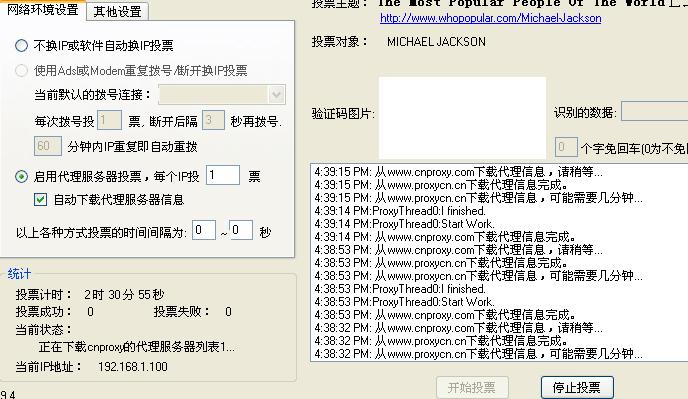
Task: Open the whopopular.com Michael-Jackson link
Action: [491, 18]
